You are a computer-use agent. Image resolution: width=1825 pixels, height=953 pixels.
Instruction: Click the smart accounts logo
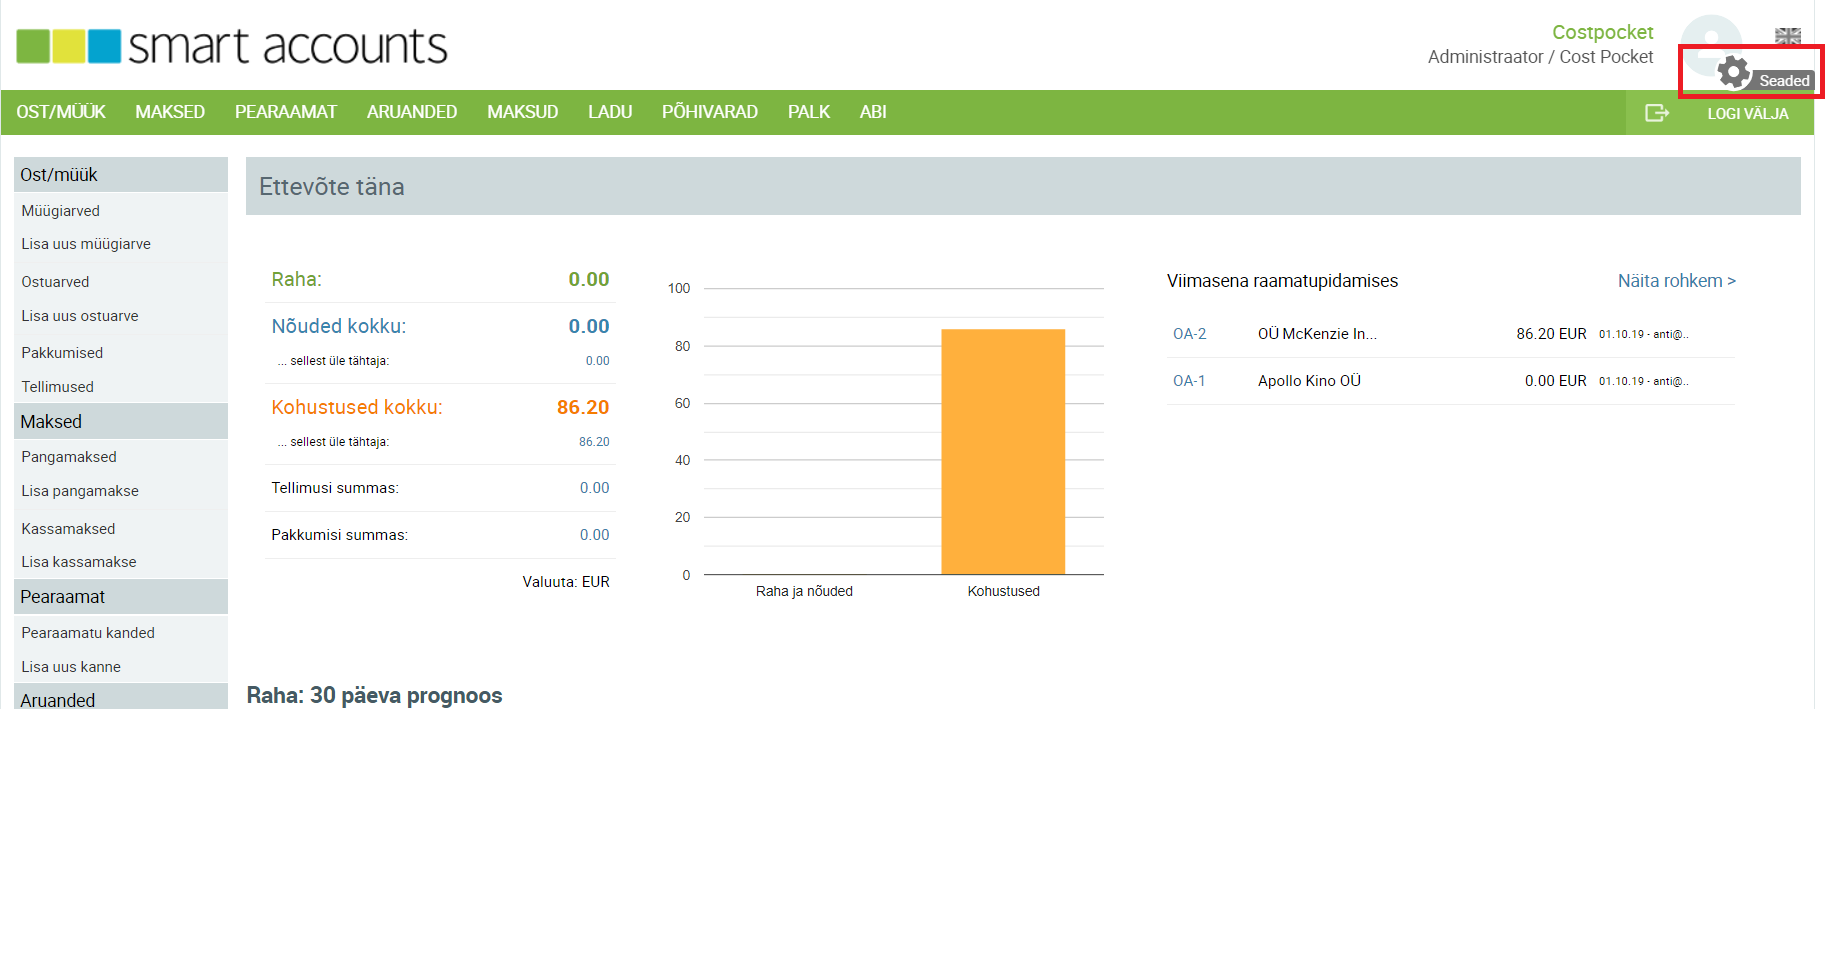[x=232, y=46]
